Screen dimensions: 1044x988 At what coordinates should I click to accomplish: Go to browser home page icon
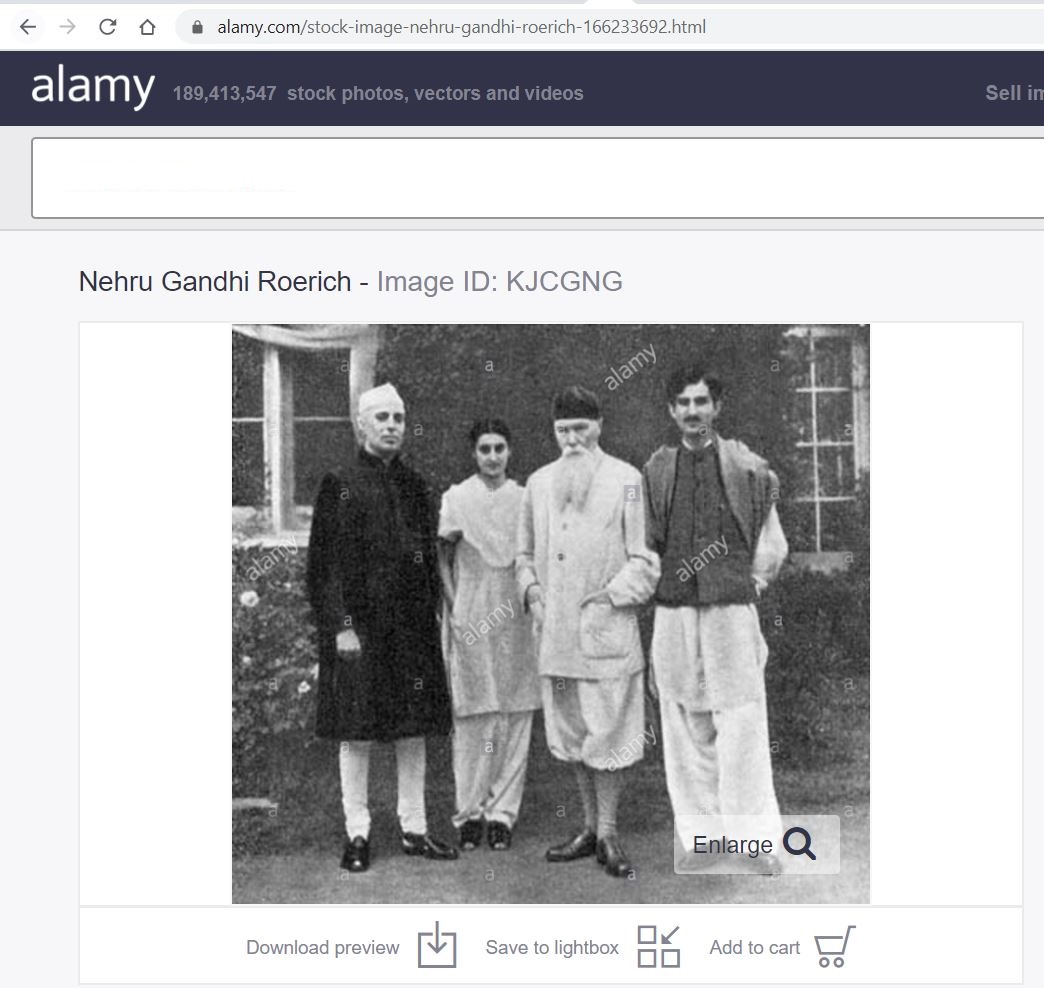tap(147, 27)
